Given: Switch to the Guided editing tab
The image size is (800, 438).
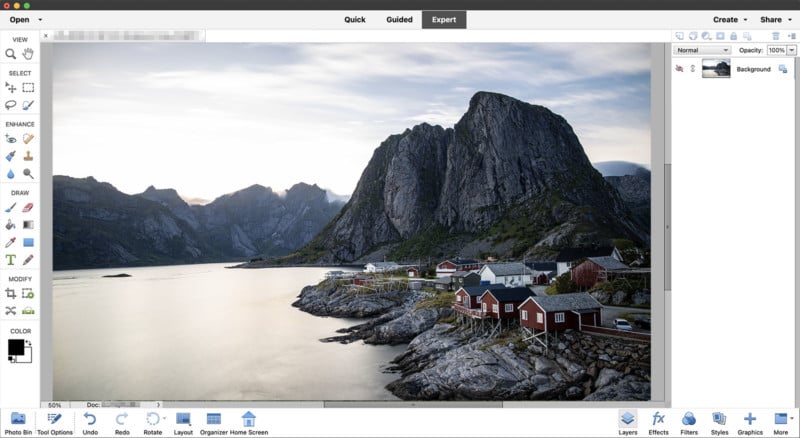Looking at the screenshot, I should coord(400,19).
